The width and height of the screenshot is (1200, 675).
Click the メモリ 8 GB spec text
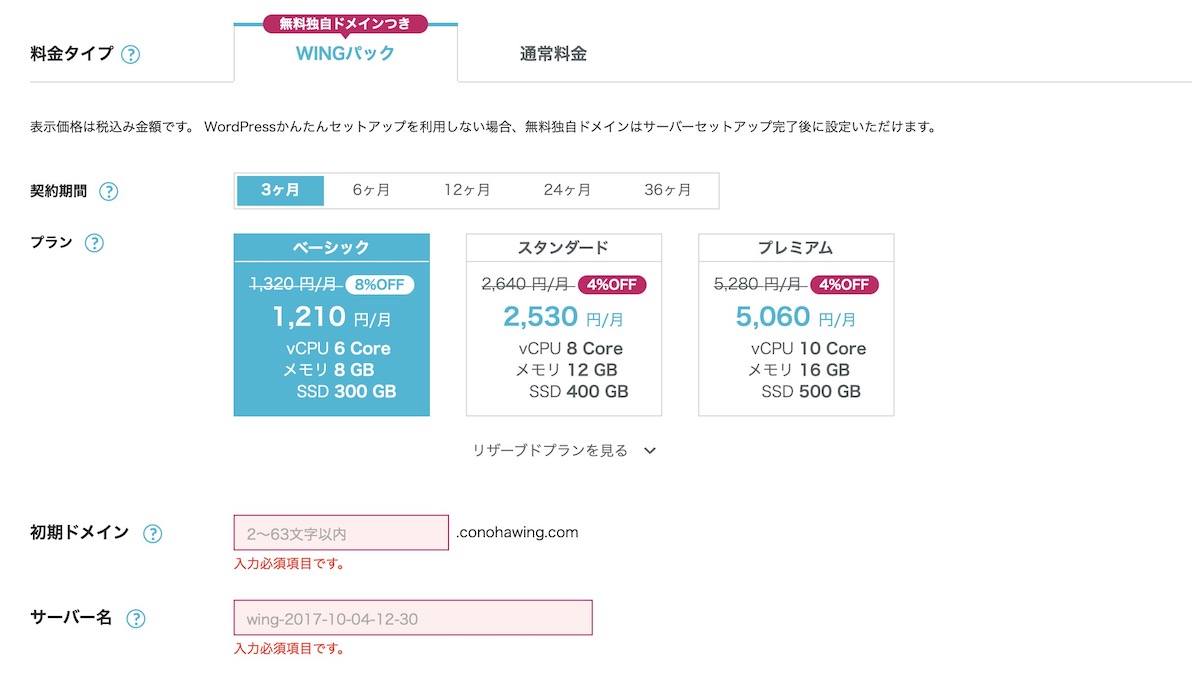click(x=328, y=370)
